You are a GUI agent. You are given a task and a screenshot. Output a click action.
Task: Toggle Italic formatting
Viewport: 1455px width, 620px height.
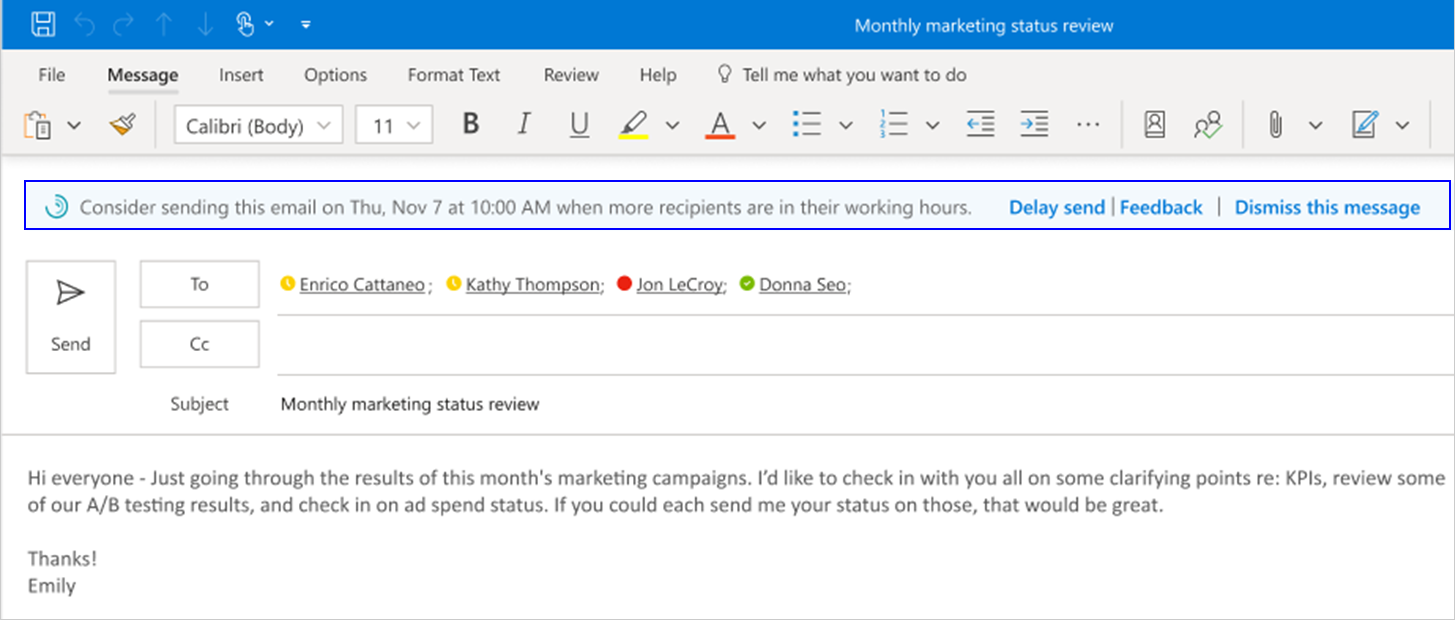point(524,125)
